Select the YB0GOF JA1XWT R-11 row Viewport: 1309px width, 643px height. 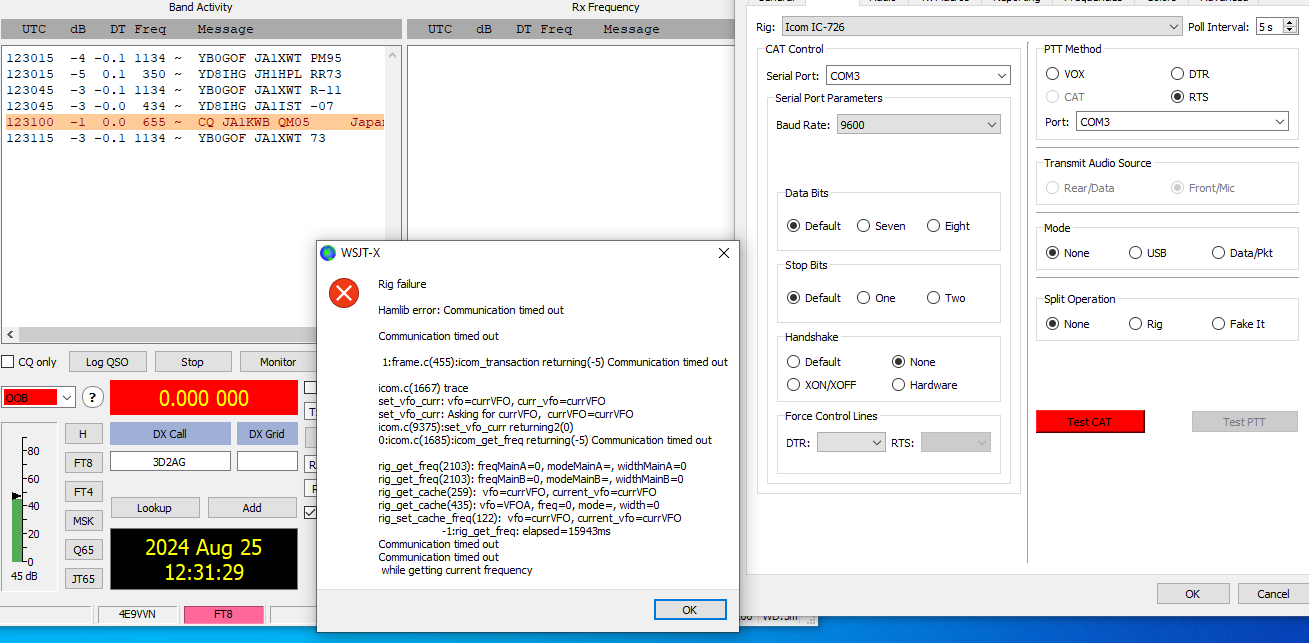pyautogui.click(x=193, y=90)
